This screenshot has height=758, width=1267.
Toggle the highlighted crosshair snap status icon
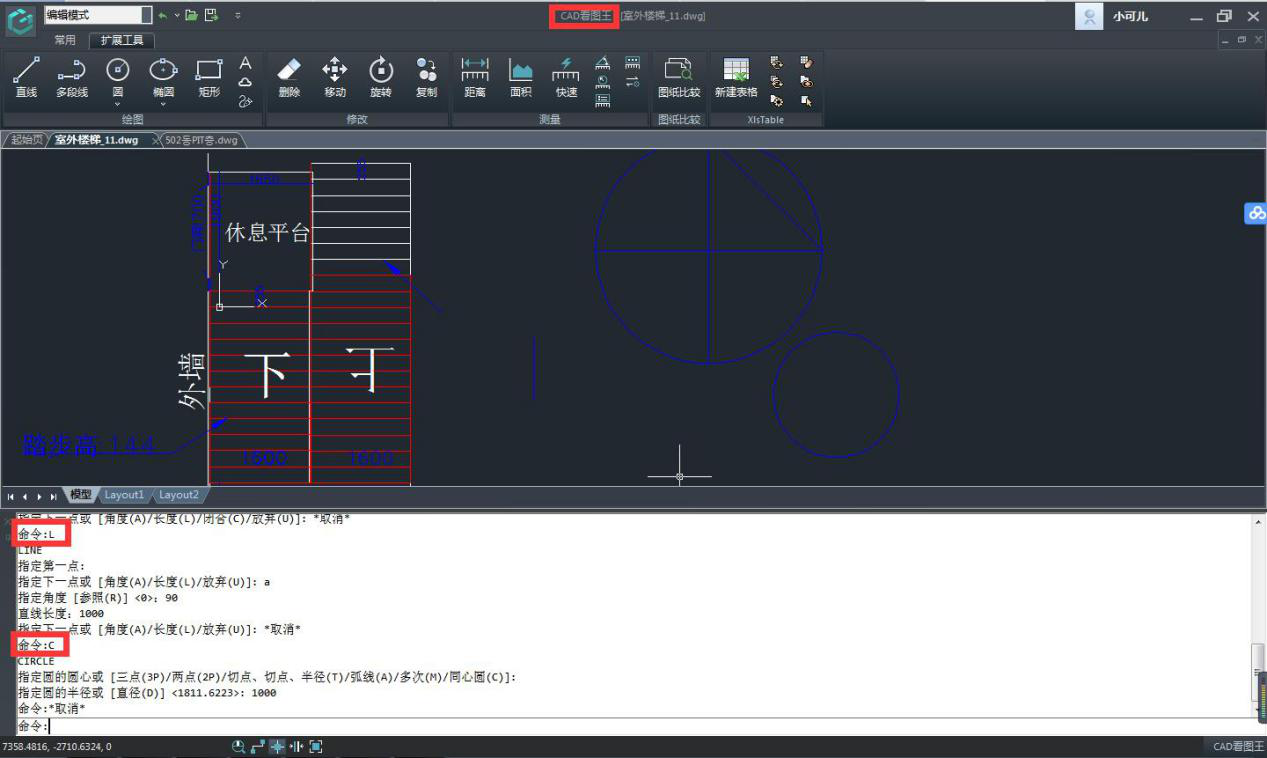(x=277, y=746)
